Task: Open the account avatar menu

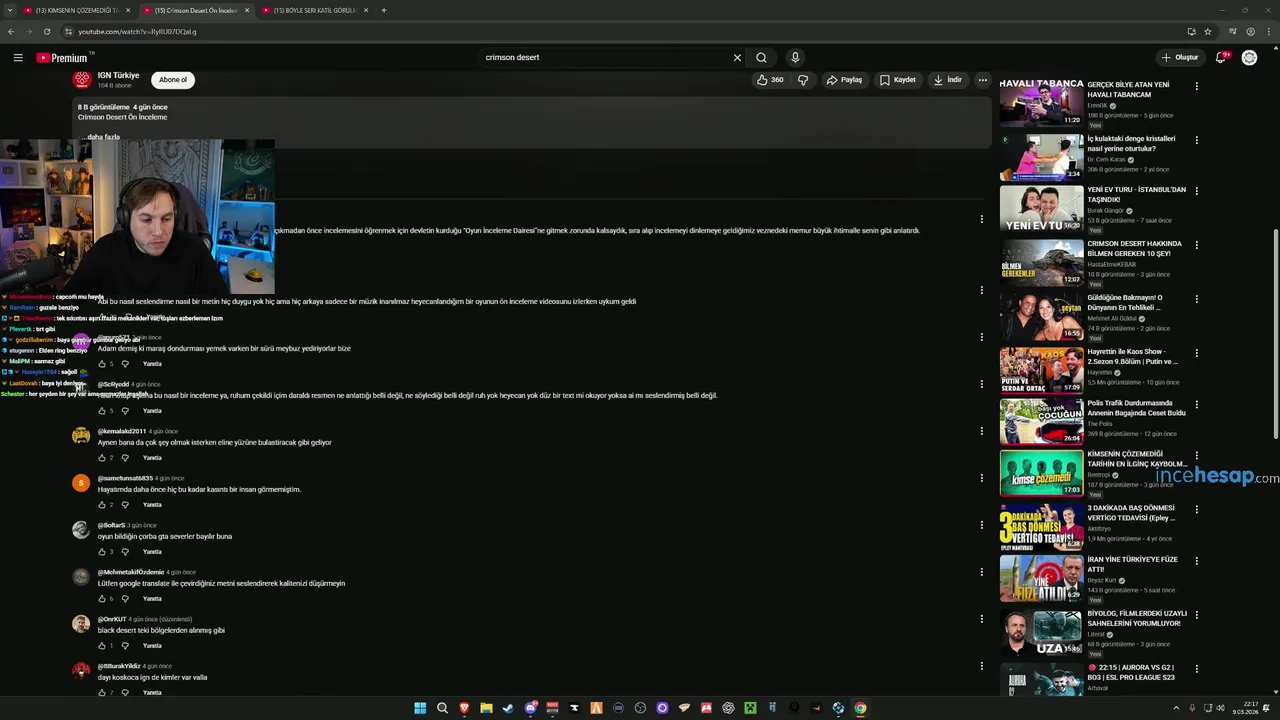Action: (1249, 58)
